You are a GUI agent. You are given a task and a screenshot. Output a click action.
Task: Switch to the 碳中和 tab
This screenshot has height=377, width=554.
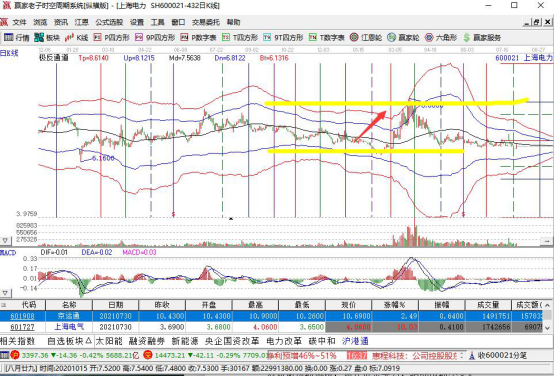[322, 341]
